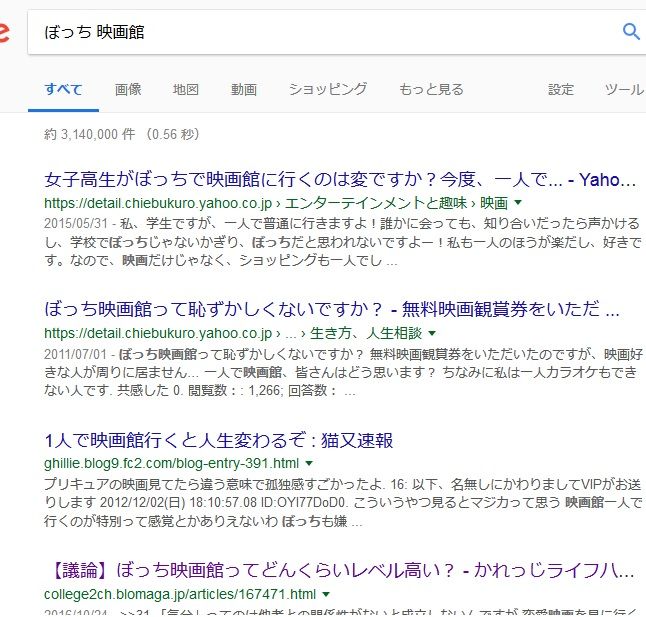The height and width of the screenshot is (617, 646).
Task: Open result 1人で映画館行くと人生変わるぞ : 猫又速報
Action: (219, 440)
